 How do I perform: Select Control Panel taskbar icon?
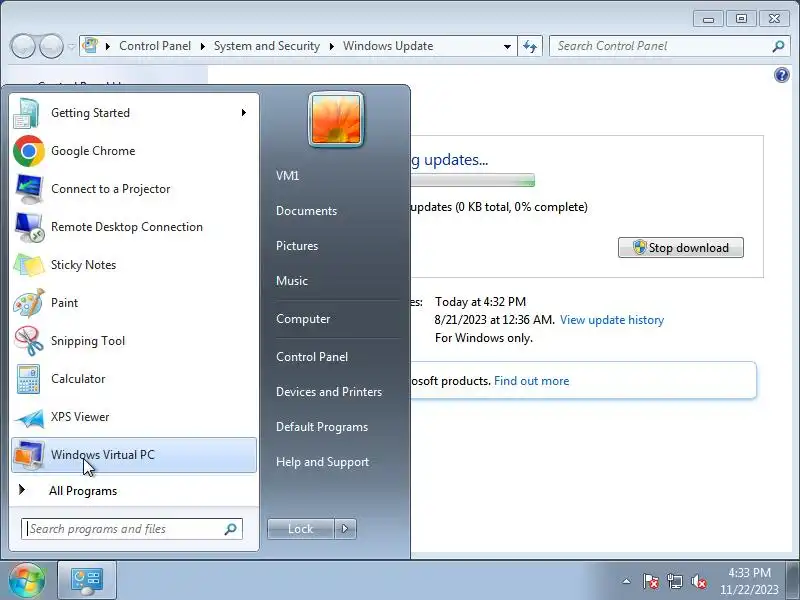pos(87,581)
